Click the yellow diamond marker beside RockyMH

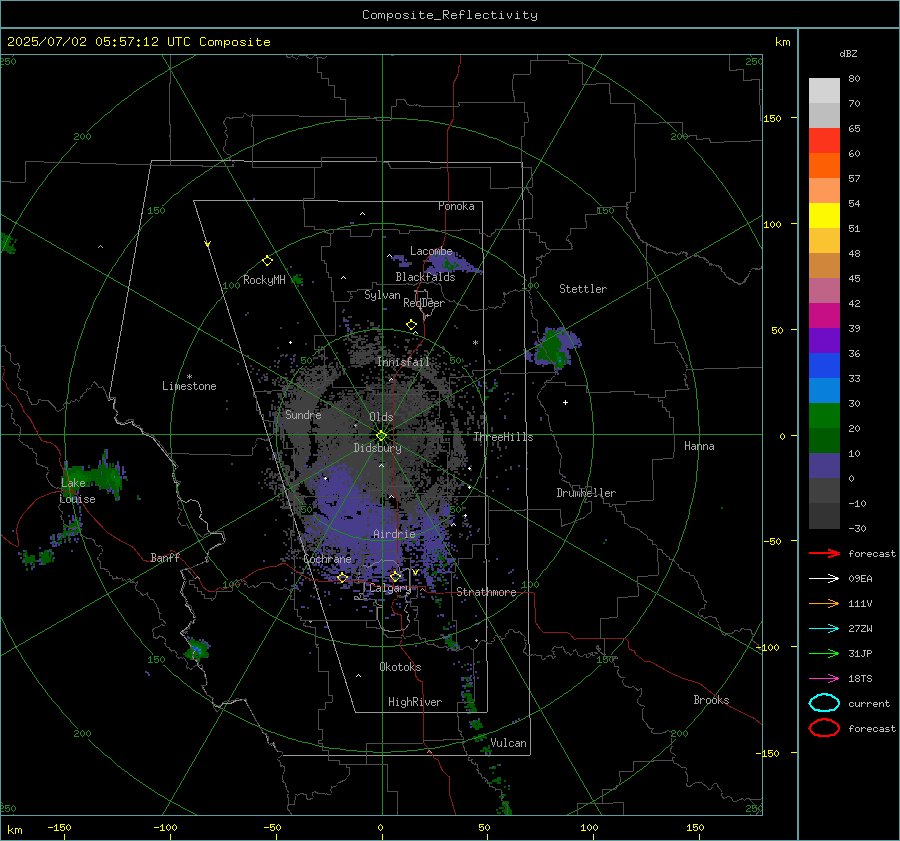tap(267, 261)
